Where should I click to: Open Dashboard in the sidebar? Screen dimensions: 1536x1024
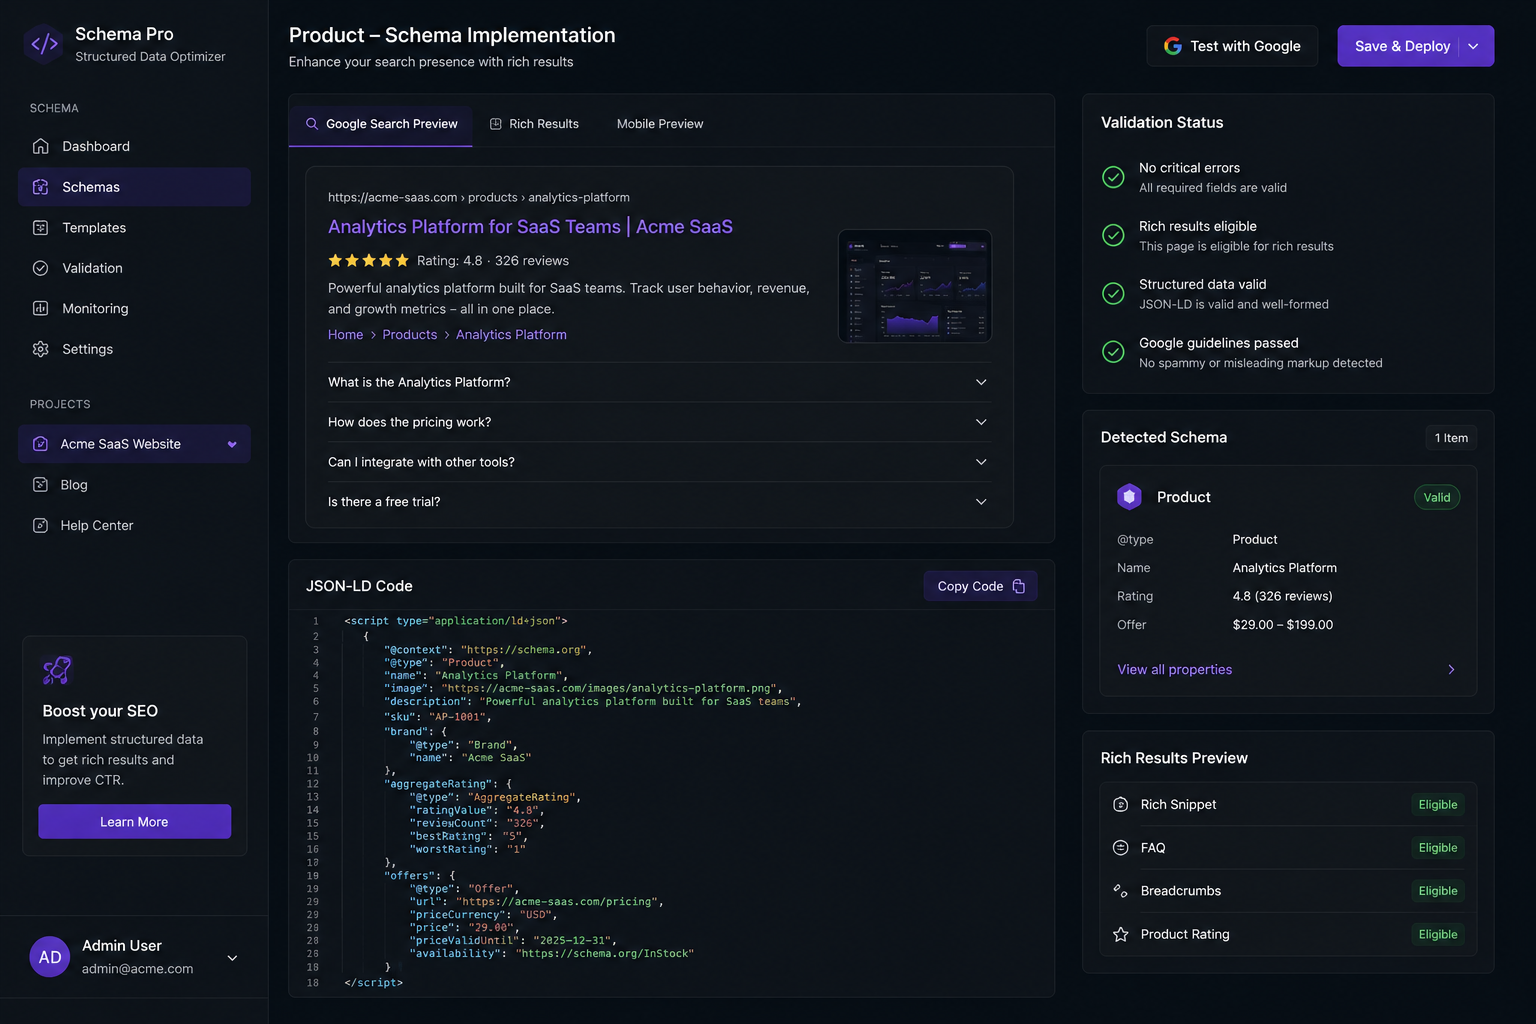134,146
